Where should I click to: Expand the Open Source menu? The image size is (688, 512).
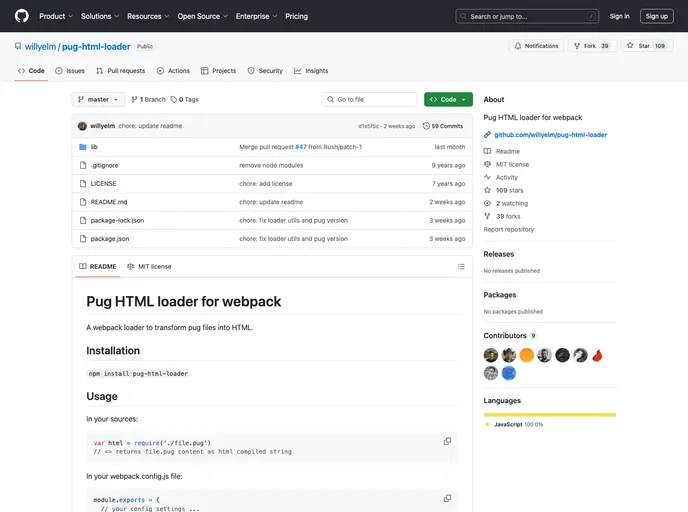click(202, 16)
